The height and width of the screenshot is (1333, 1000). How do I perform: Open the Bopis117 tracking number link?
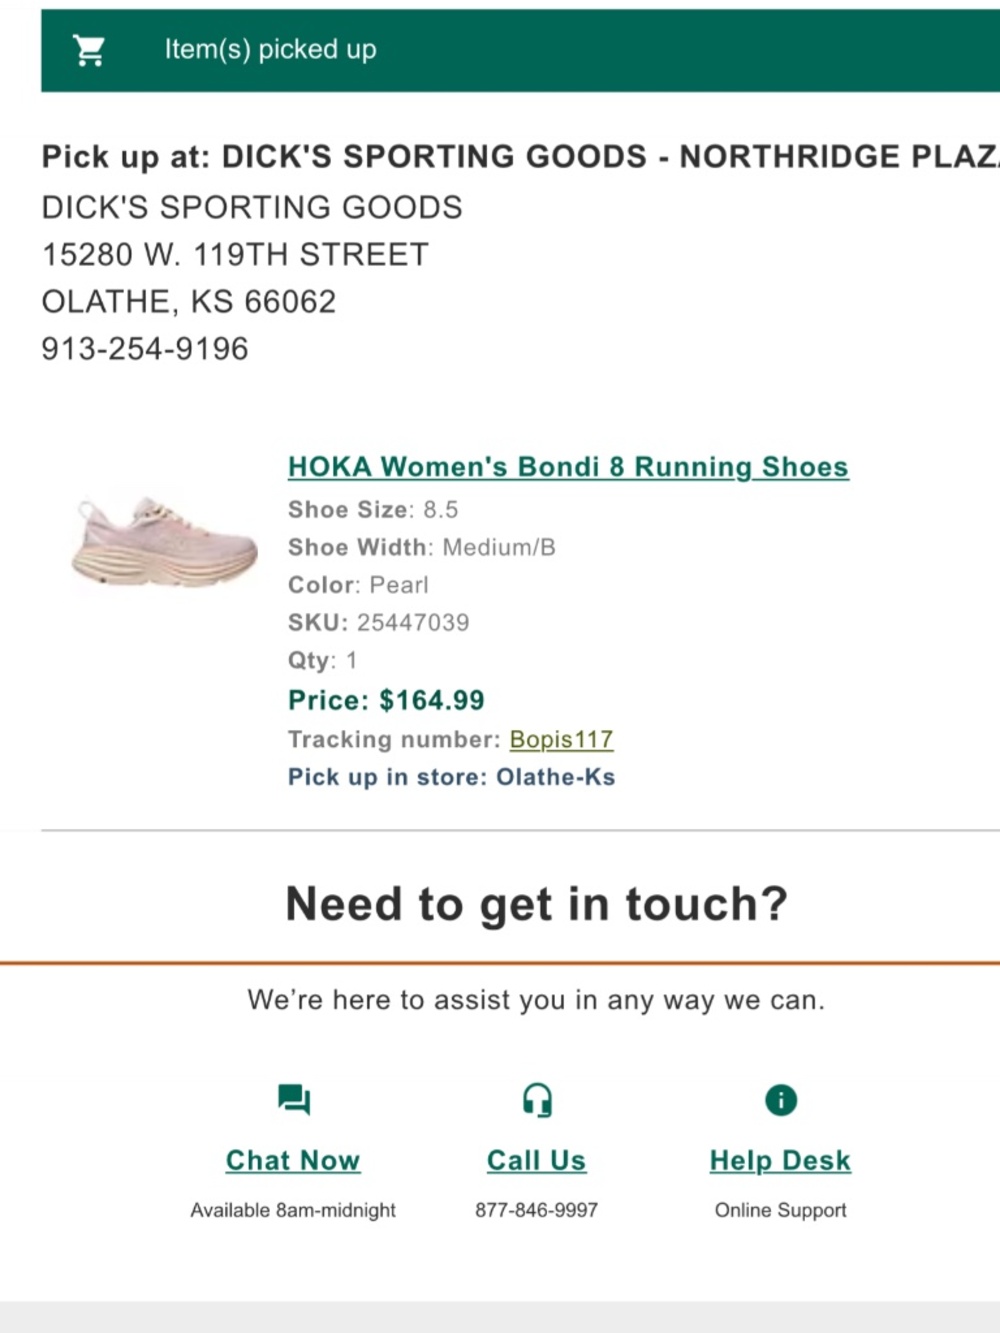(561, 739)
